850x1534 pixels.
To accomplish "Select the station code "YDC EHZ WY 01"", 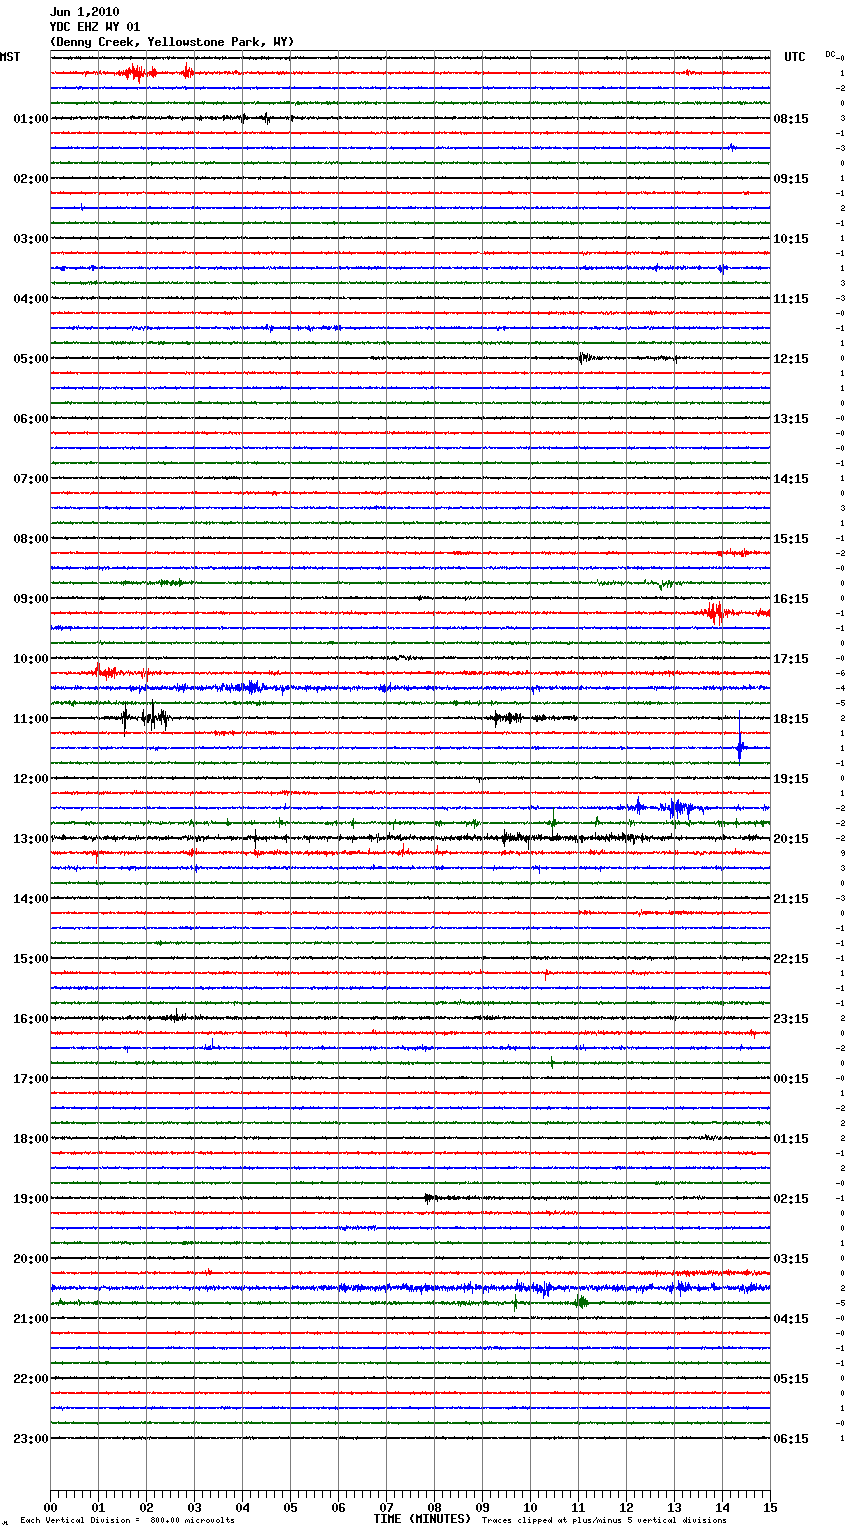I will click(x=95, y=27).
